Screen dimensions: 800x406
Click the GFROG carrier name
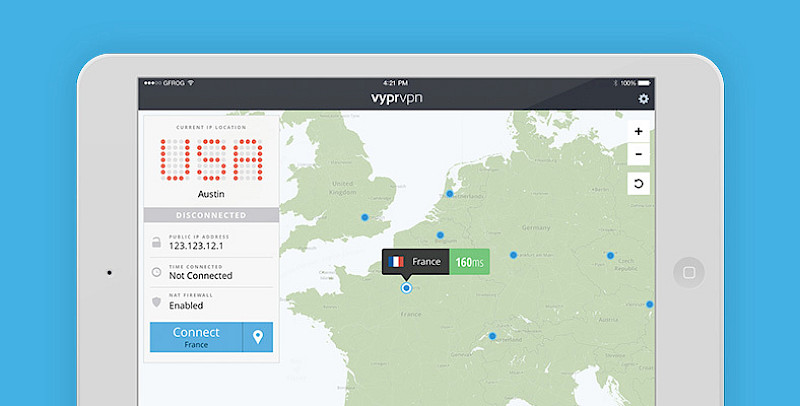tap(173, 83)
